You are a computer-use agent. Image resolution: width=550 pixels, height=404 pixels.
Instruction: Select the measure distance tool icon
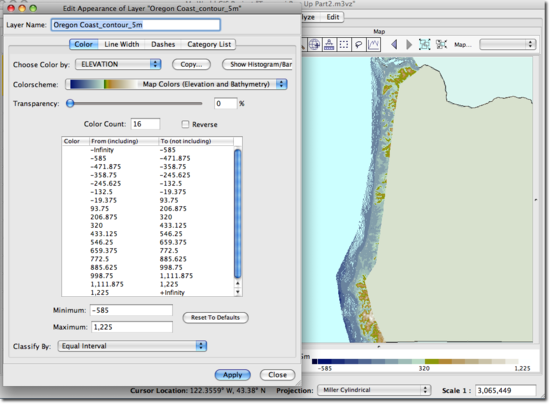coord(329,45)
